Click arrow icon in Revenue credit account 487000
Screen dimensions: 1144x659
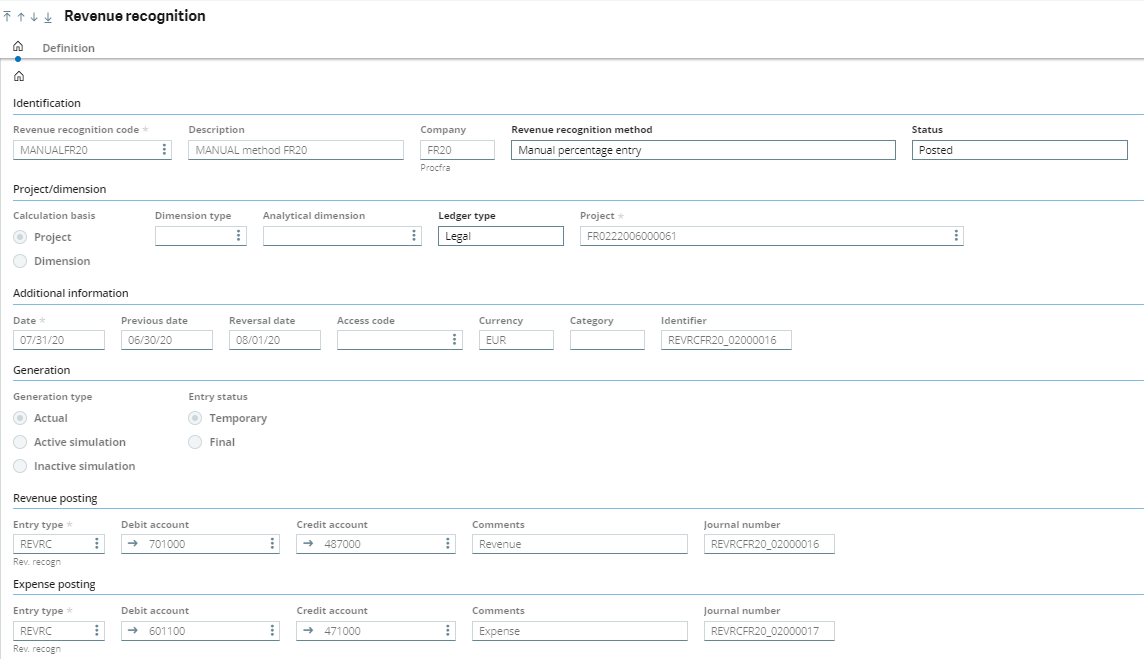[309, 544]
